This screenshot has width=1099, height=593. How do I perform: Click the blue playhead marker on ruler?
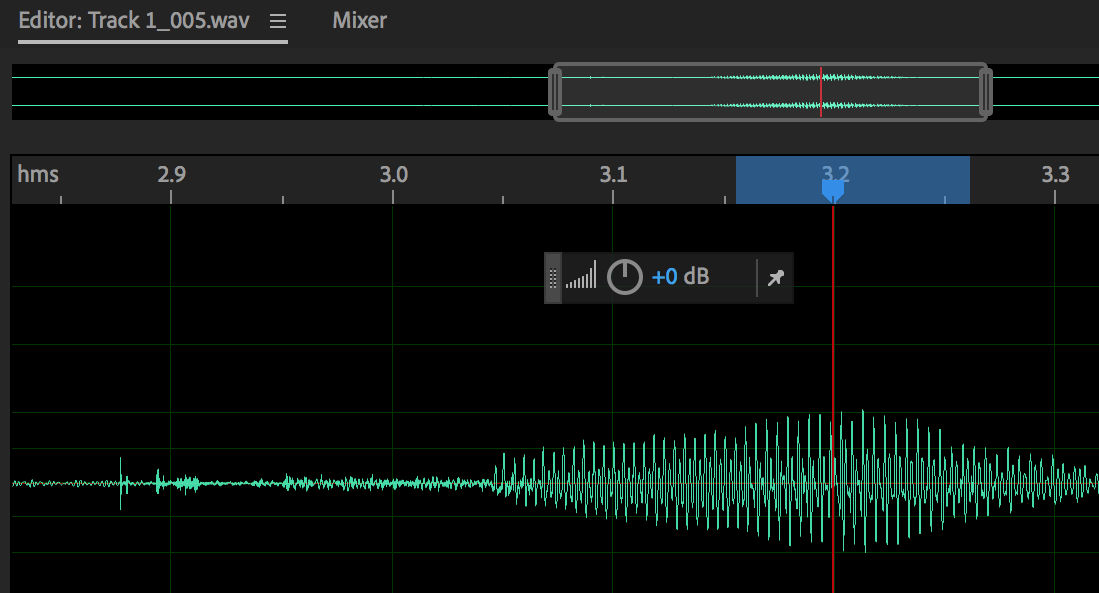tap(833, 191)
